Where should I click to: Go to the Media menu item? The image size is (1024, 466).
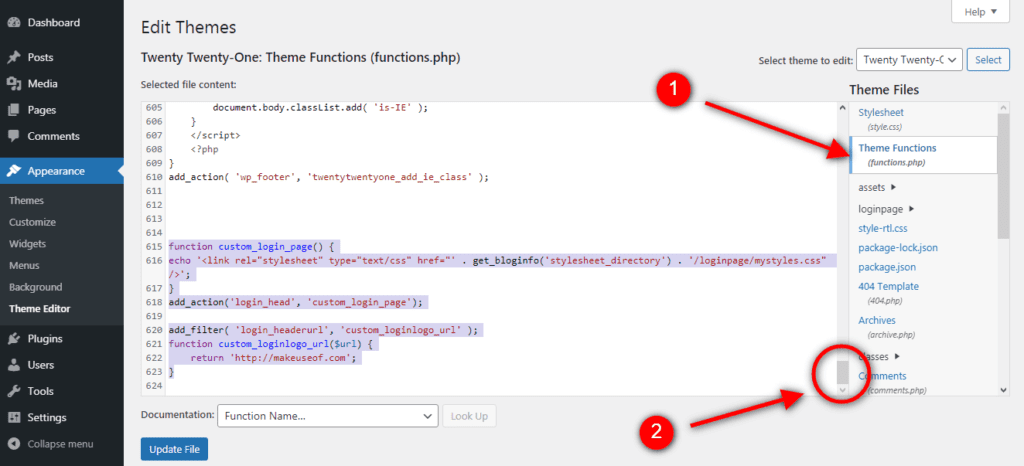click(x=42, y=84)
